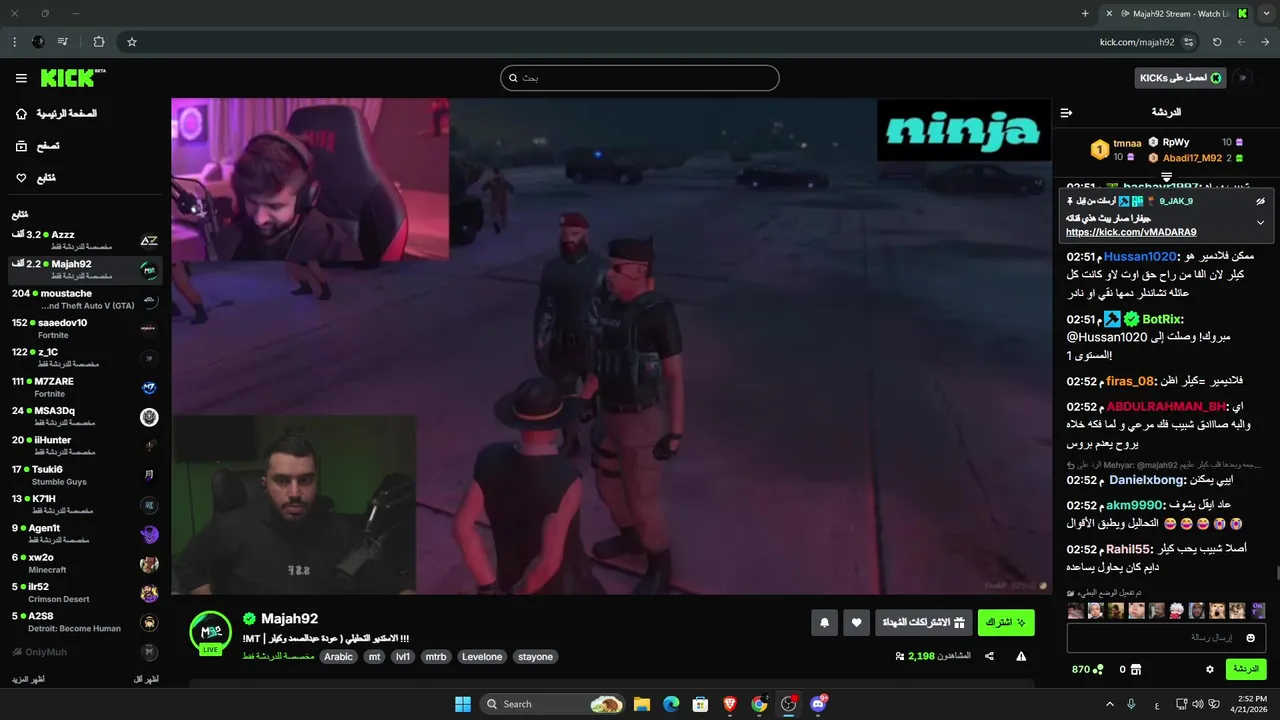Click BotRix username in chat
This screenshot has height=720, width=1280.
click(x=1163, y=319)
